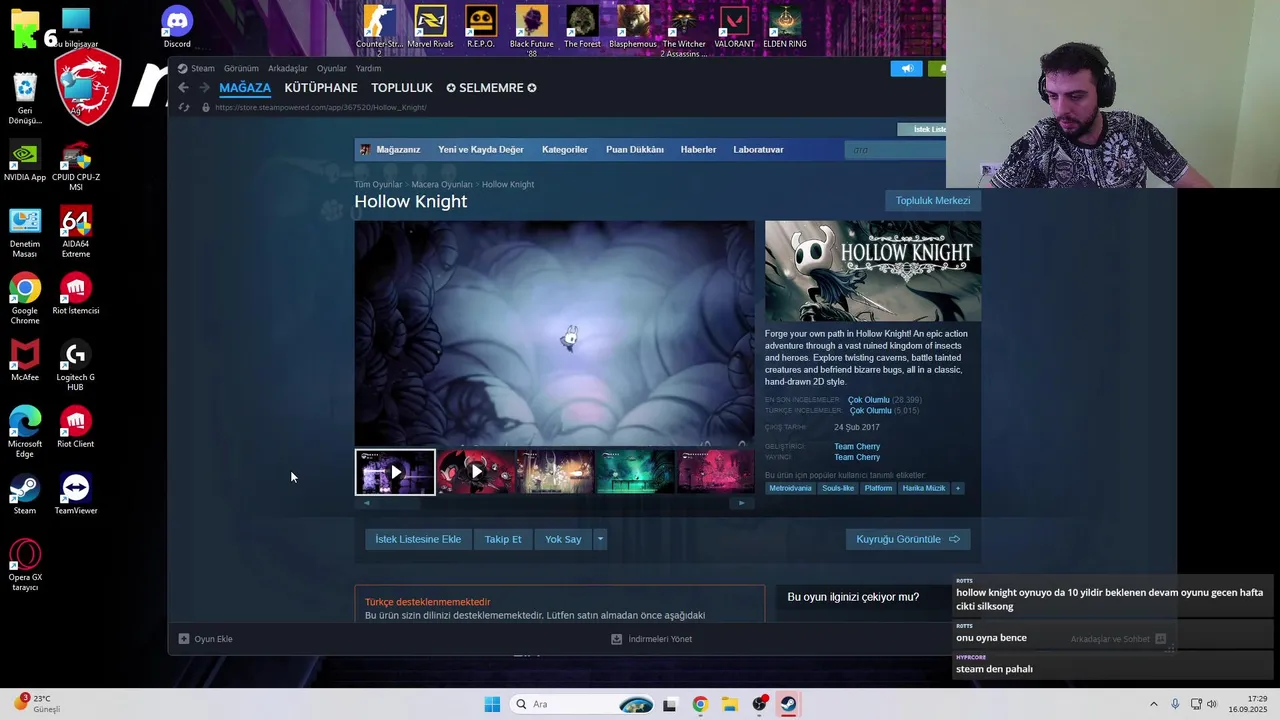Open McAfee desktop shortcut
Screen dimensions: 1280x720
click(25, 361)
